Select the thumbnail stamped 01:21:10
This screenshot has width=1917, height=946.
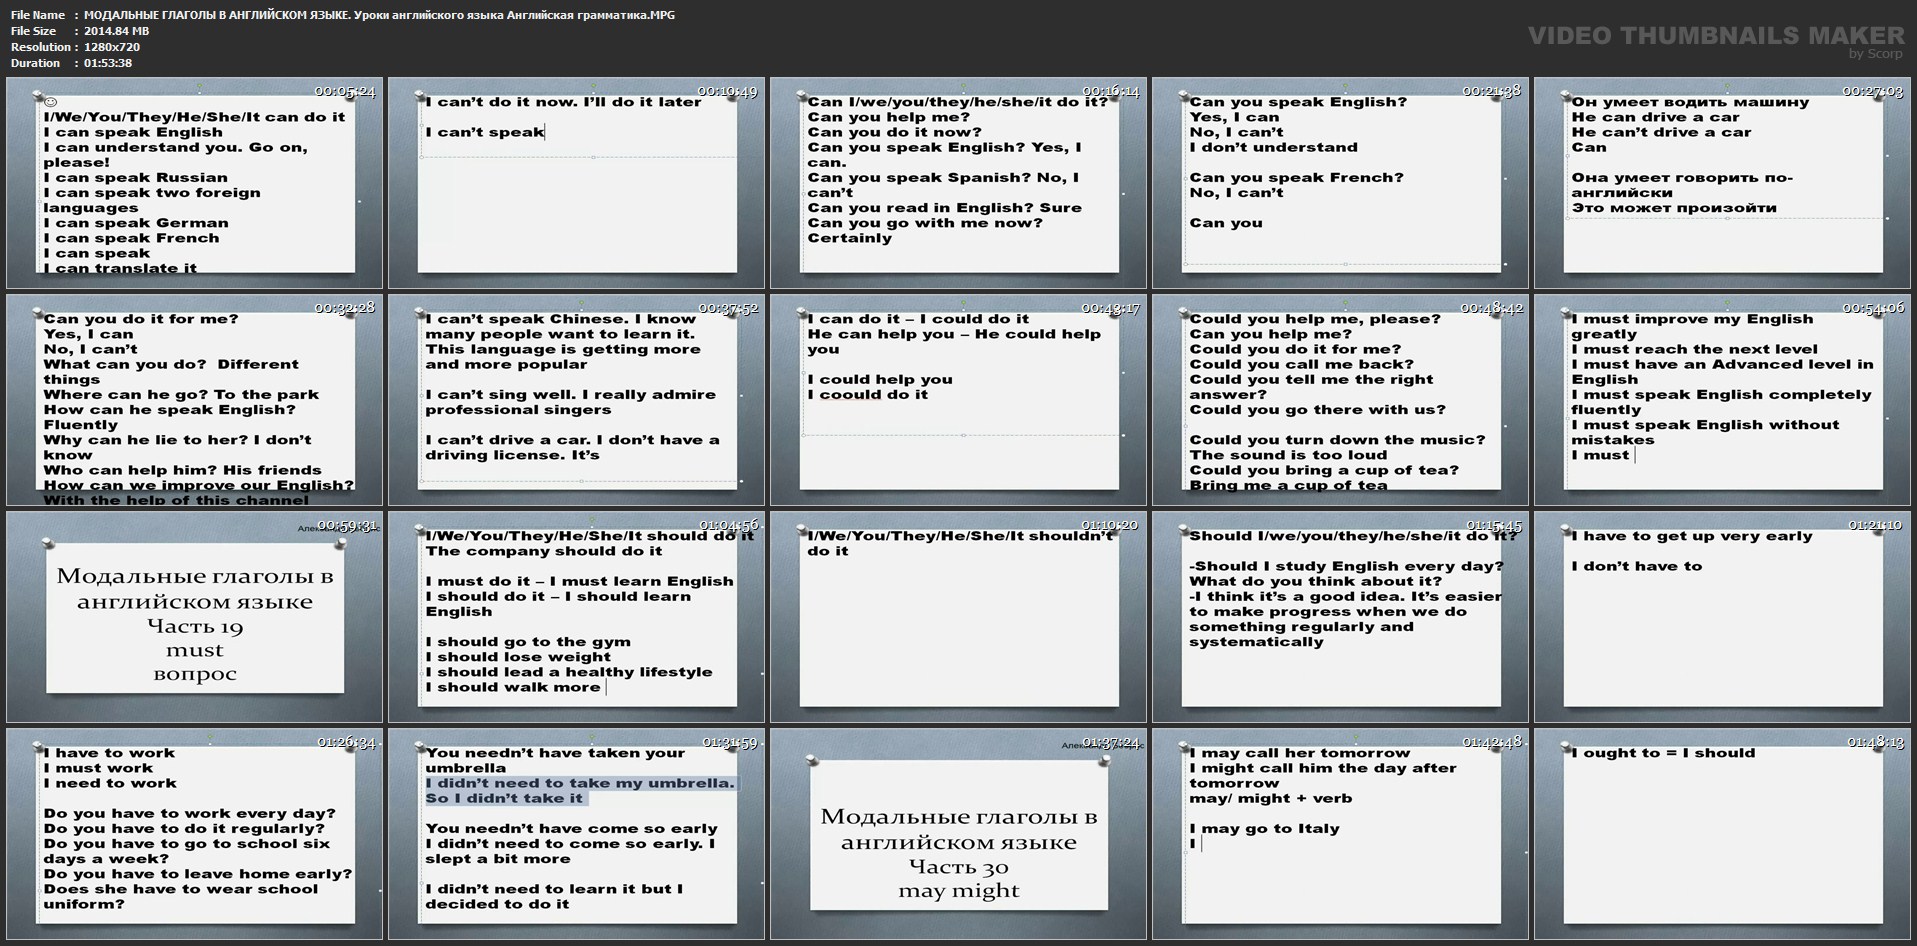click(1722, 617)
